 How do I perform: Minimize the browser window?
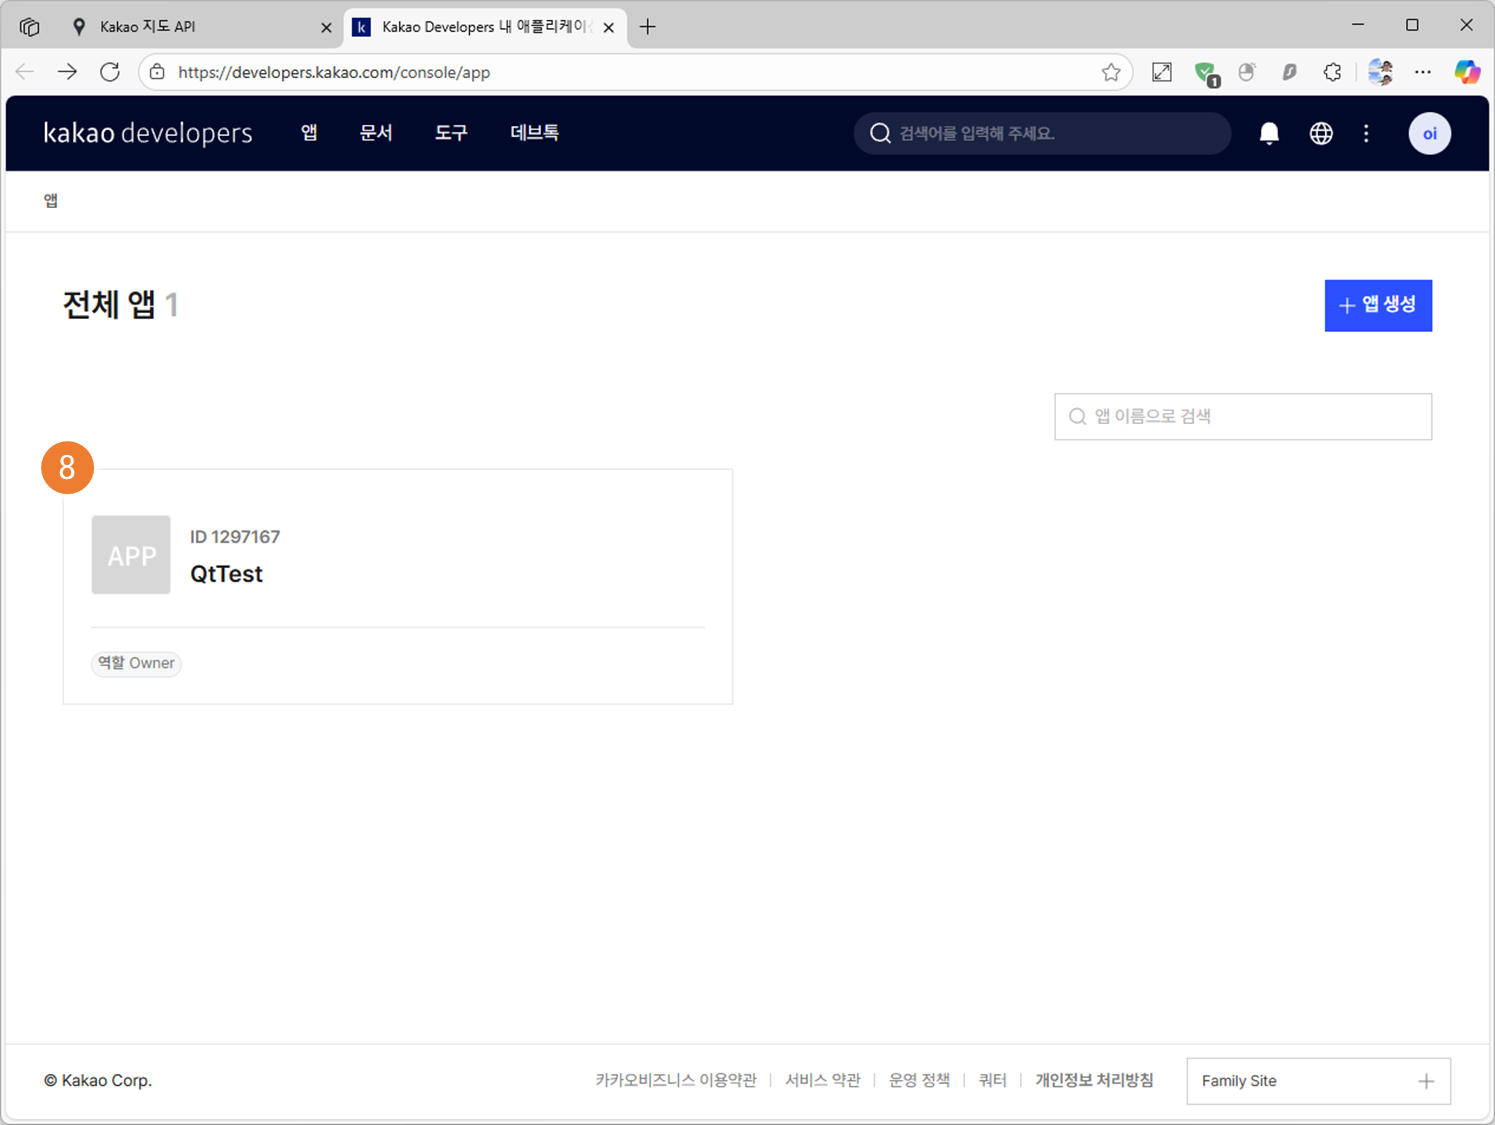coord(1358,25)
